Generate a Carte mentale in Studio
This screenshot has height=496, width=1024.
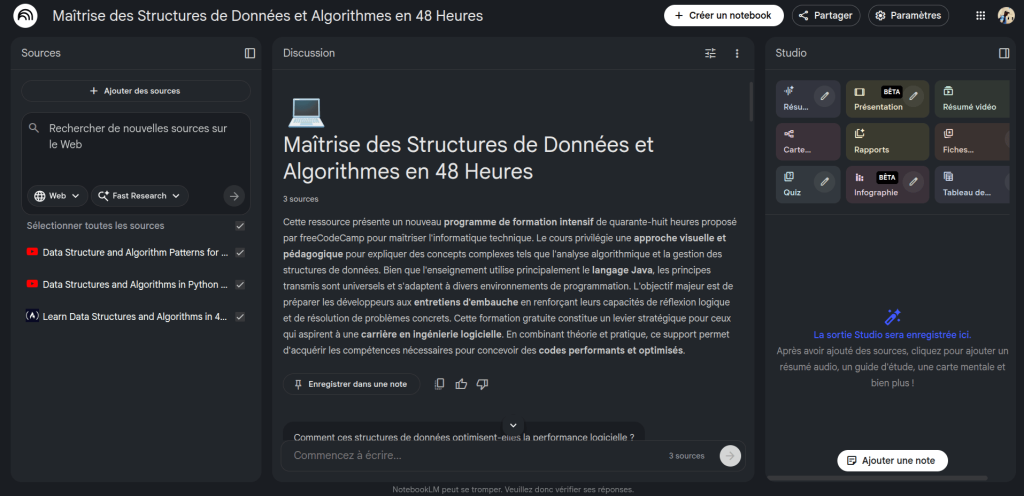(808, 142)
